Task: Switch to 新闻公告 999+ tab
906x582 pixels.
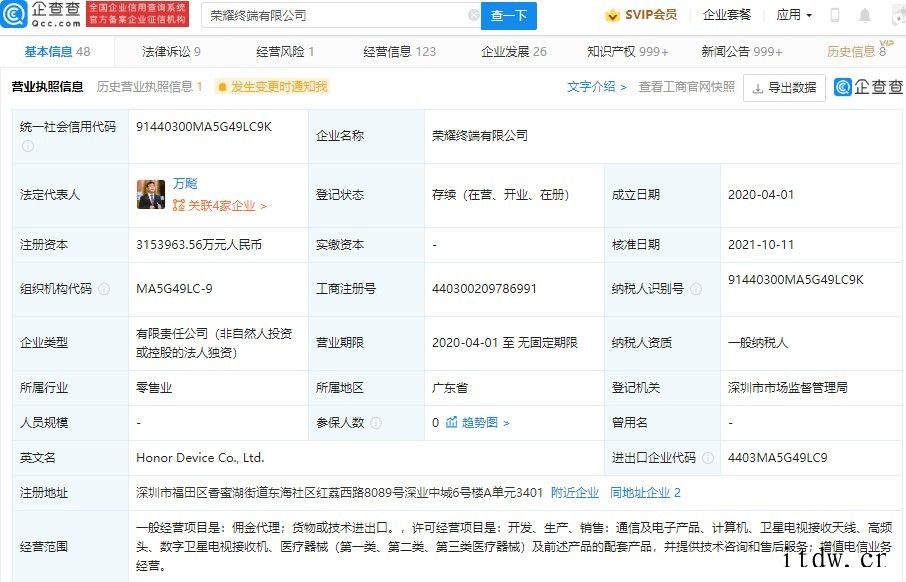Action: 742,51
